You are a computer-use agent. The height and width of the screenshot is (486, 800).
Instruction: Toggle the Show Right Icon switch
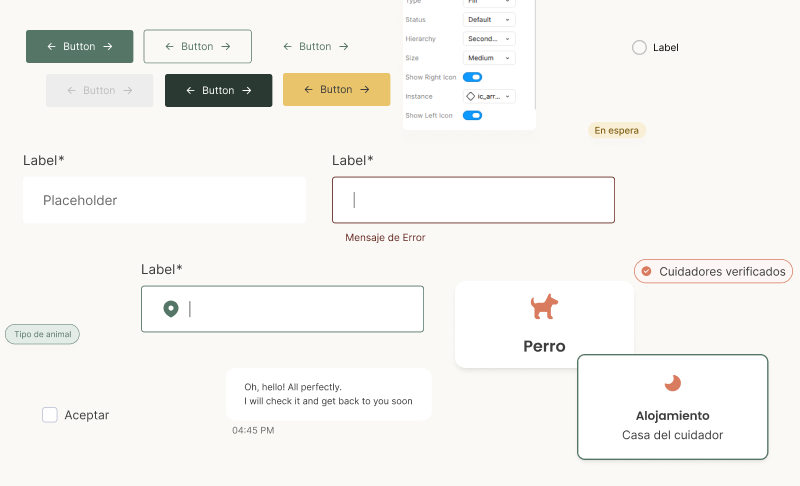(472, 77)
